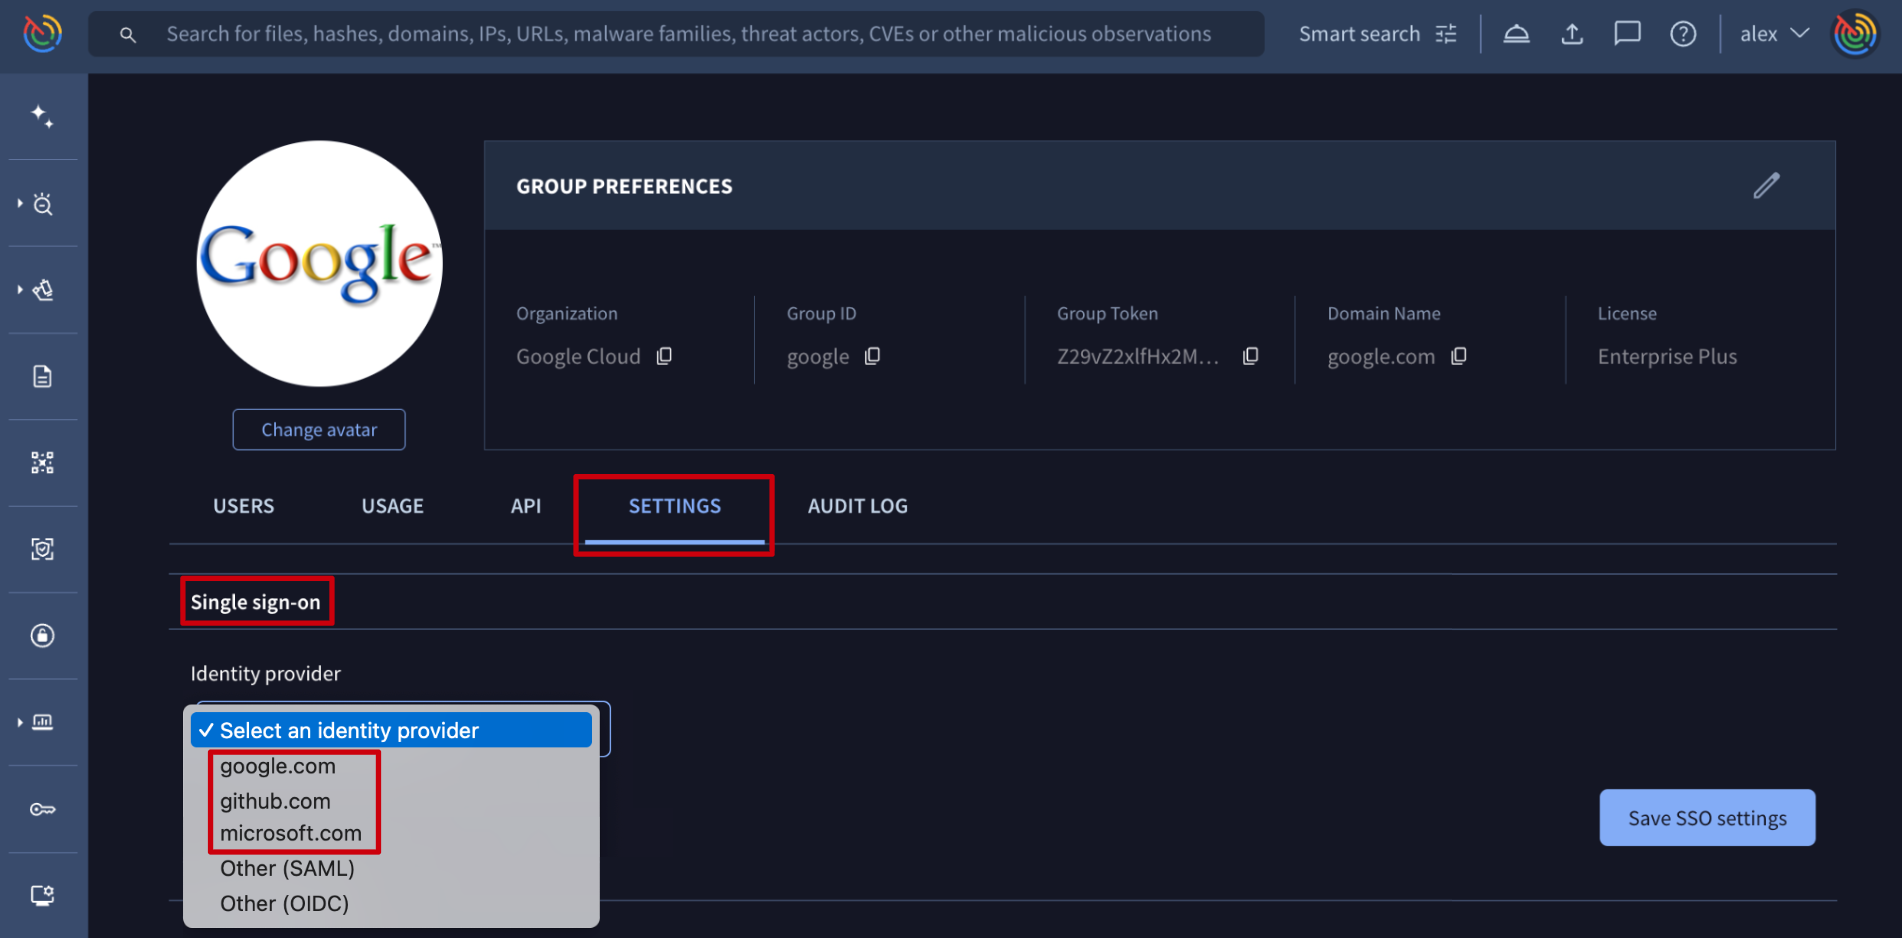This screenshot has height=938, width=1902.
Task: Copy the Domain Name google.com
Action: pyautogui.click(x=1459, y=356)
